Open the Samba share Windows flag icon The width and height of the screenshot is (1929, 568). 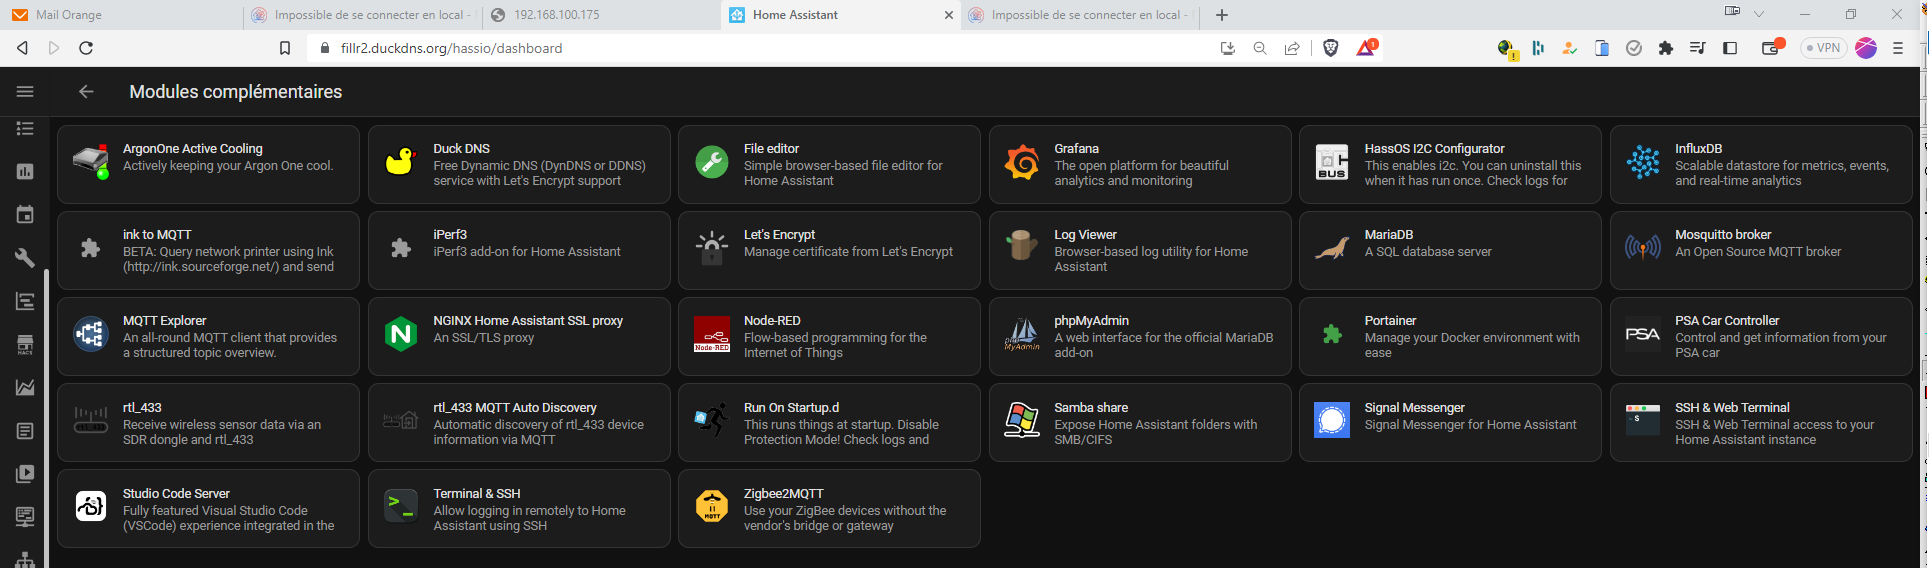(1022, 420)
